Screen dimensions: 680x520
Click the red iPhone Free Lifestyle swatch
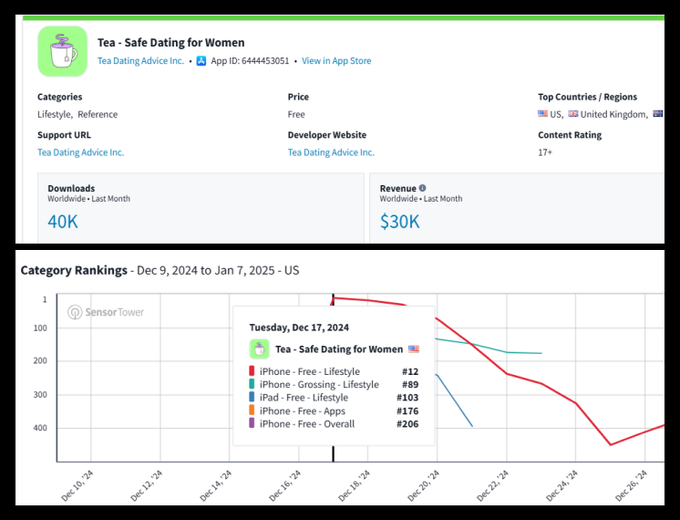pos(252,372)
